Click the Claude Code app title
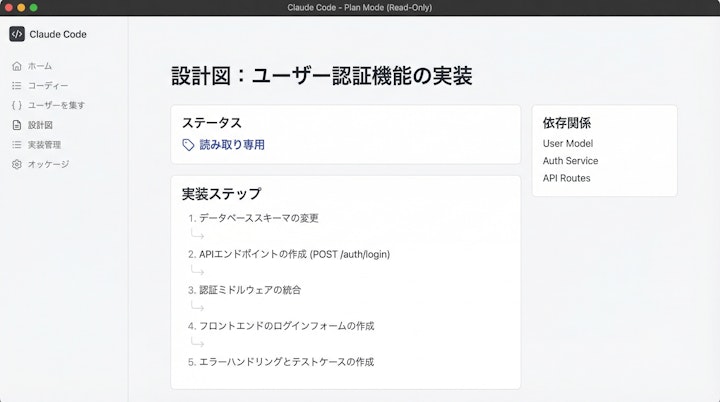This screenshot has width=720, height=402. [x=58, y=34]
